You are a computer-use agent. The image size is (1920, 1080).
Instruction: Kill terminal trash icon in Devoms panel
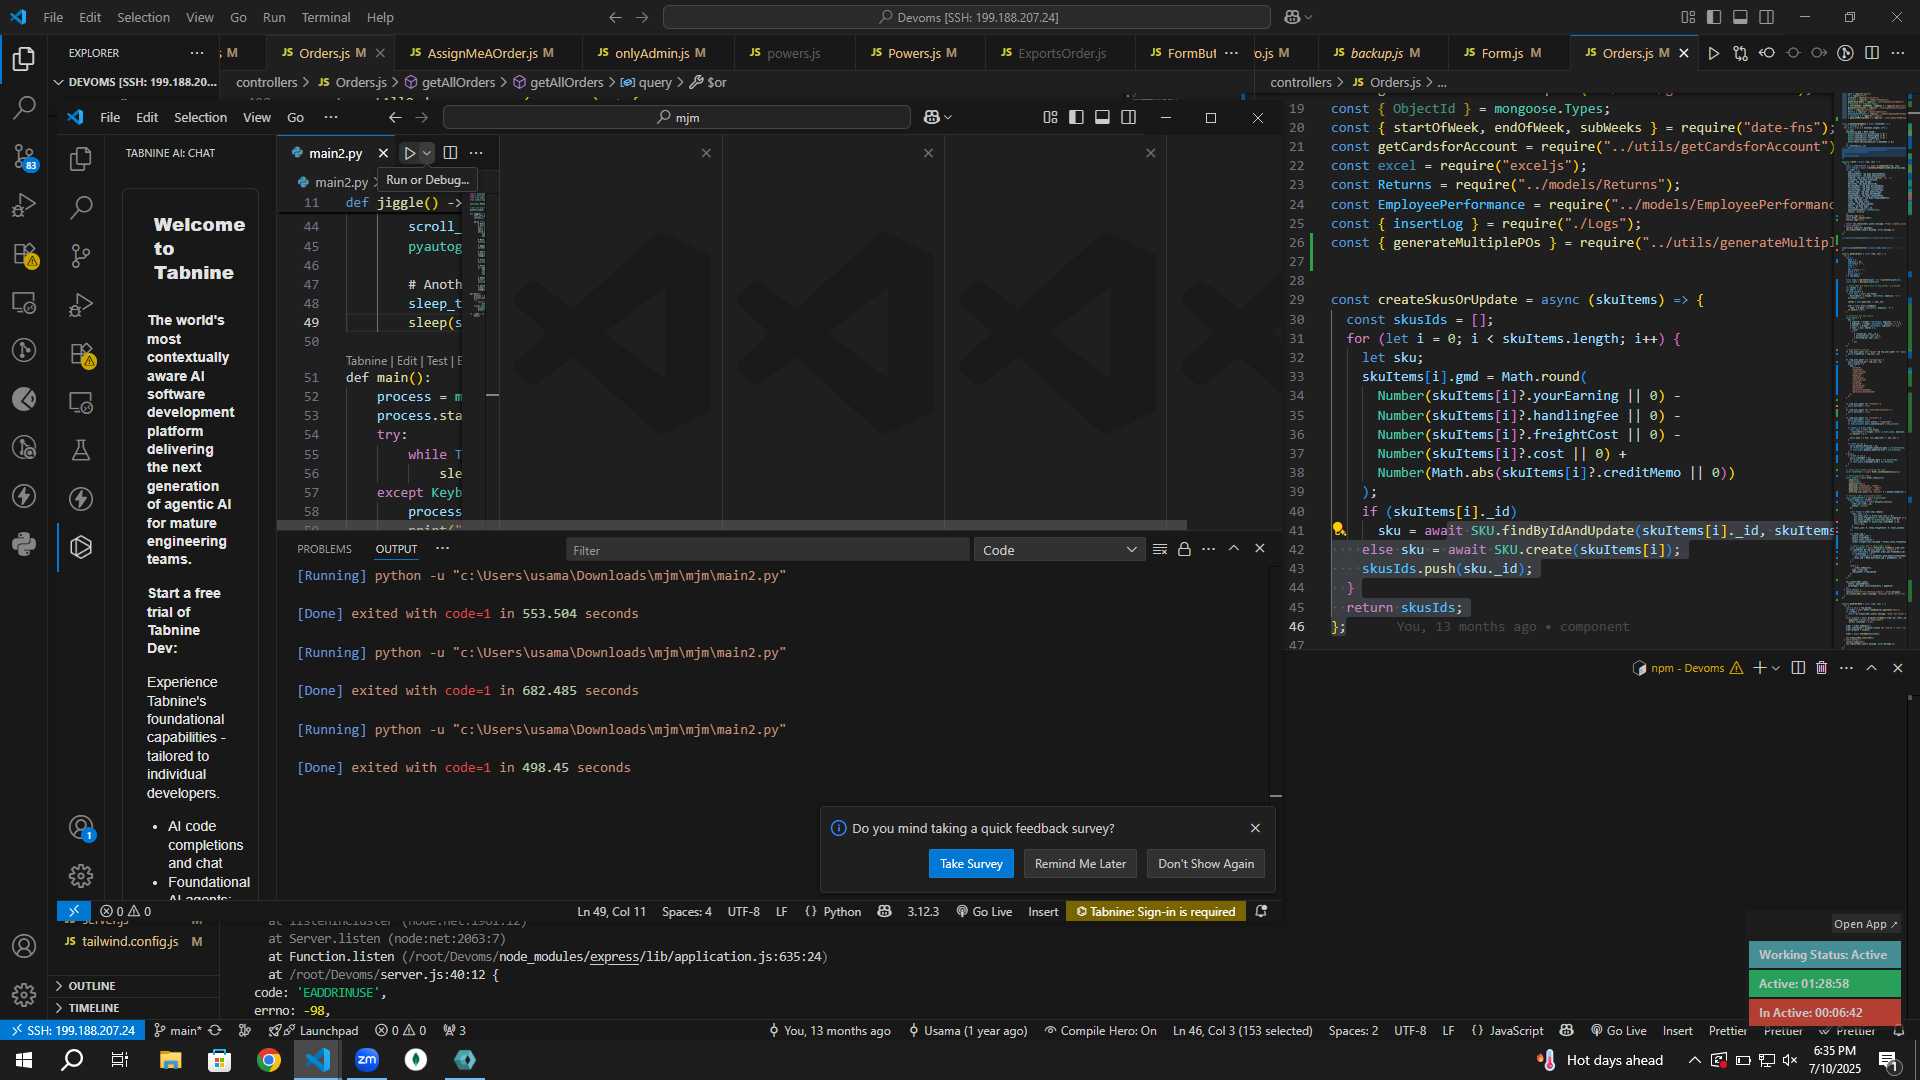tap(1822, 668)
